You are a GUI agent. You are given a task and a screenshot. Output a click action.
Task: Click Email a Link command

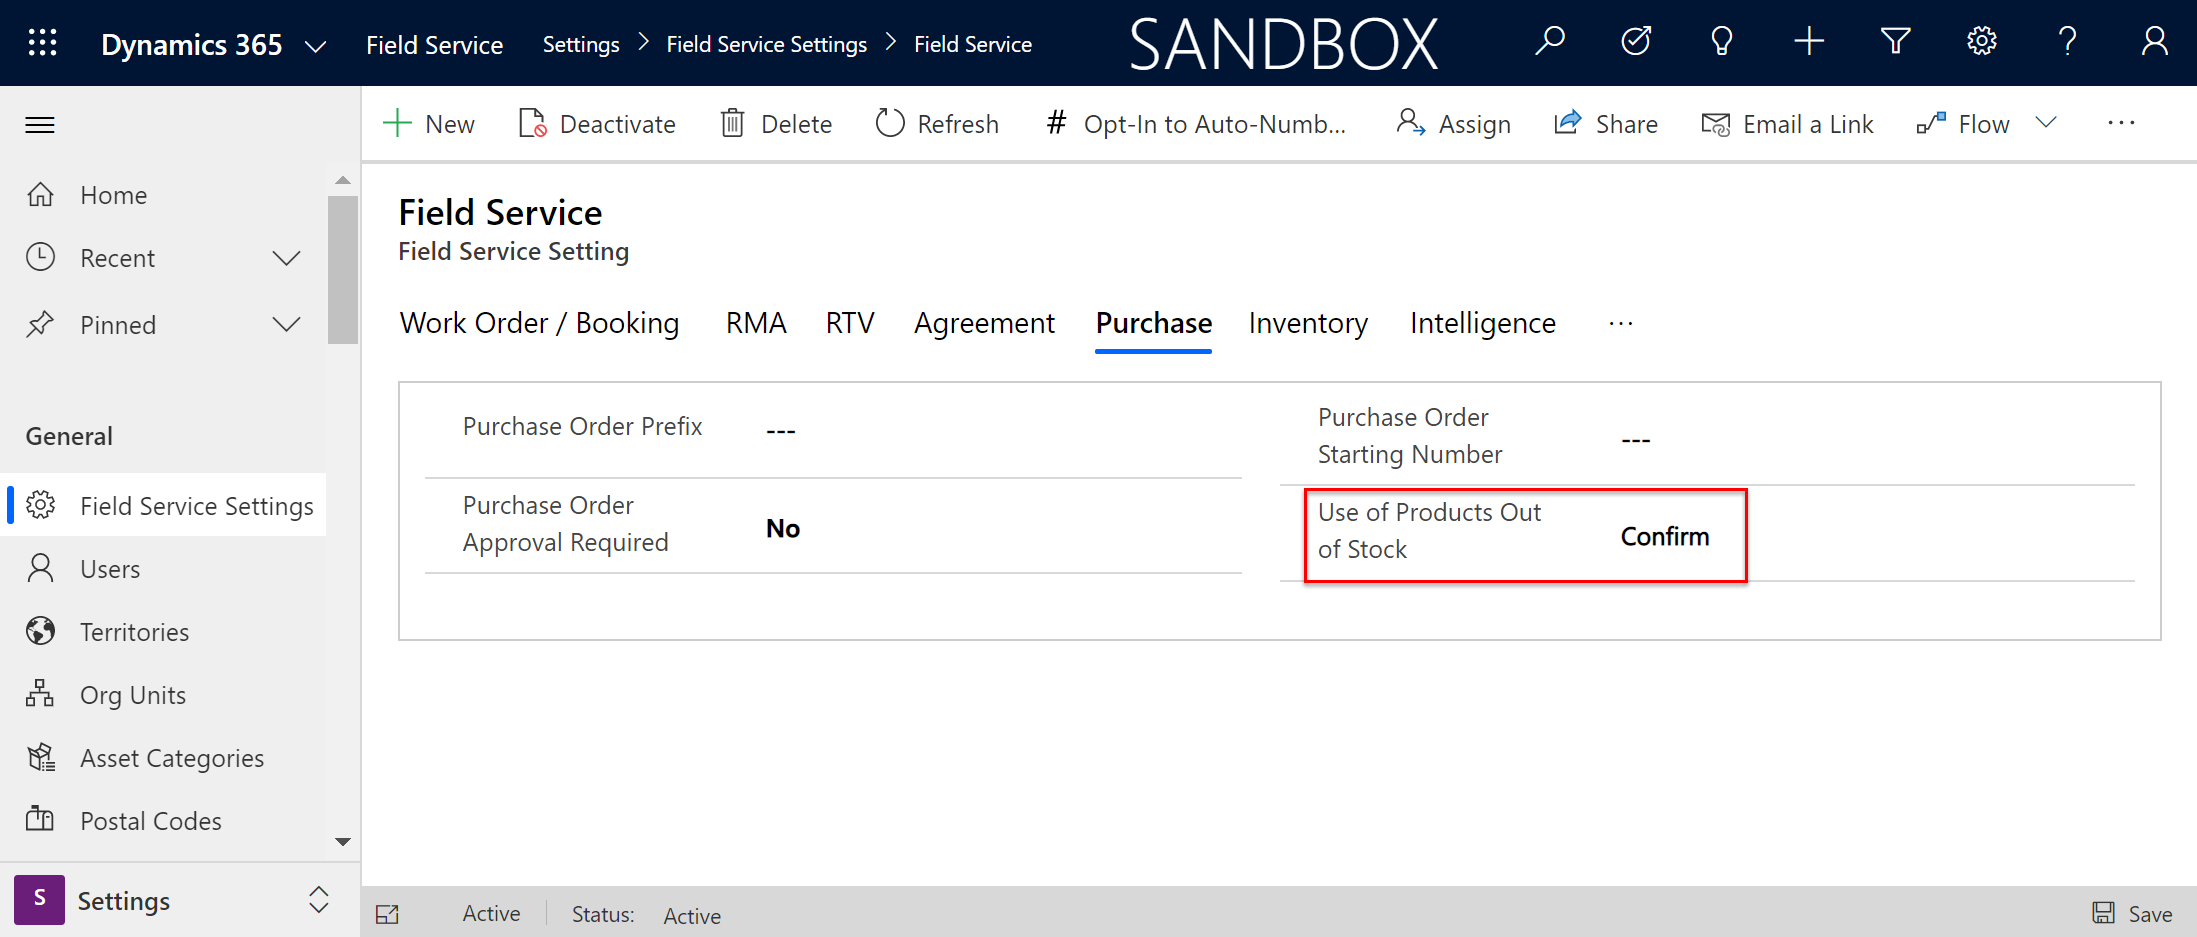coord(1787,124)
